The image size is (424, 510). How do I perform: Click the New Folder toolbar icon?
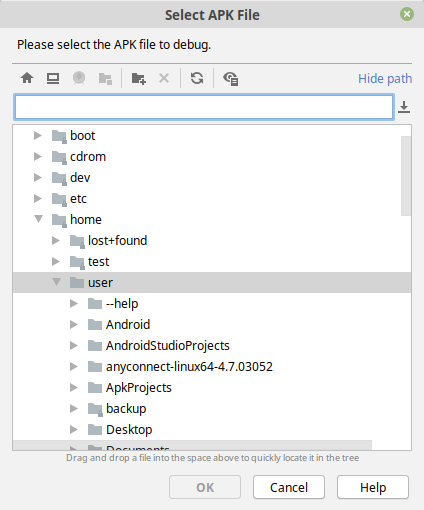click(138, 78)
